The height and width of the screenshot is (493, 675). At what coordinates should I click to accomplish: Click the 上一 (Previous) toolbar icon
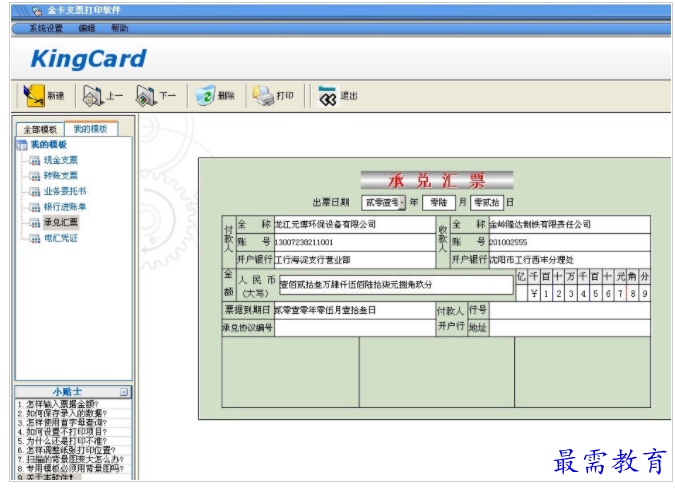(x=92, y=95)
